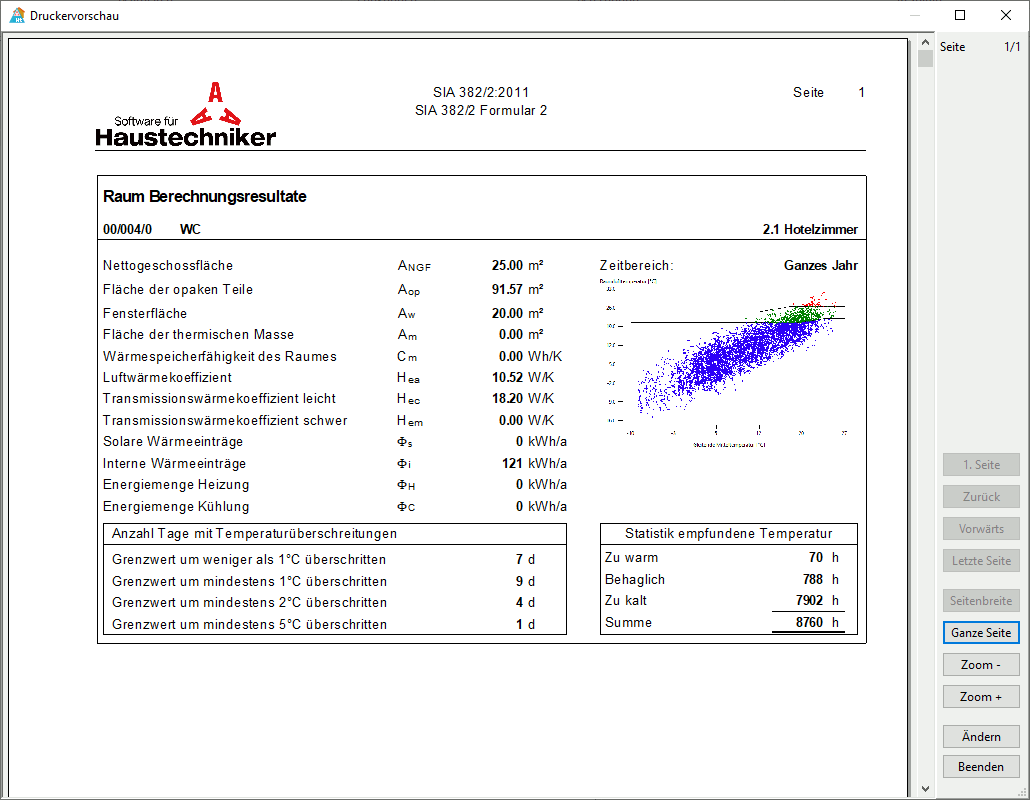1030x800 pixels.
Task: Click the 'Energiemenge Heizung' label
Action: coord(176,485)
